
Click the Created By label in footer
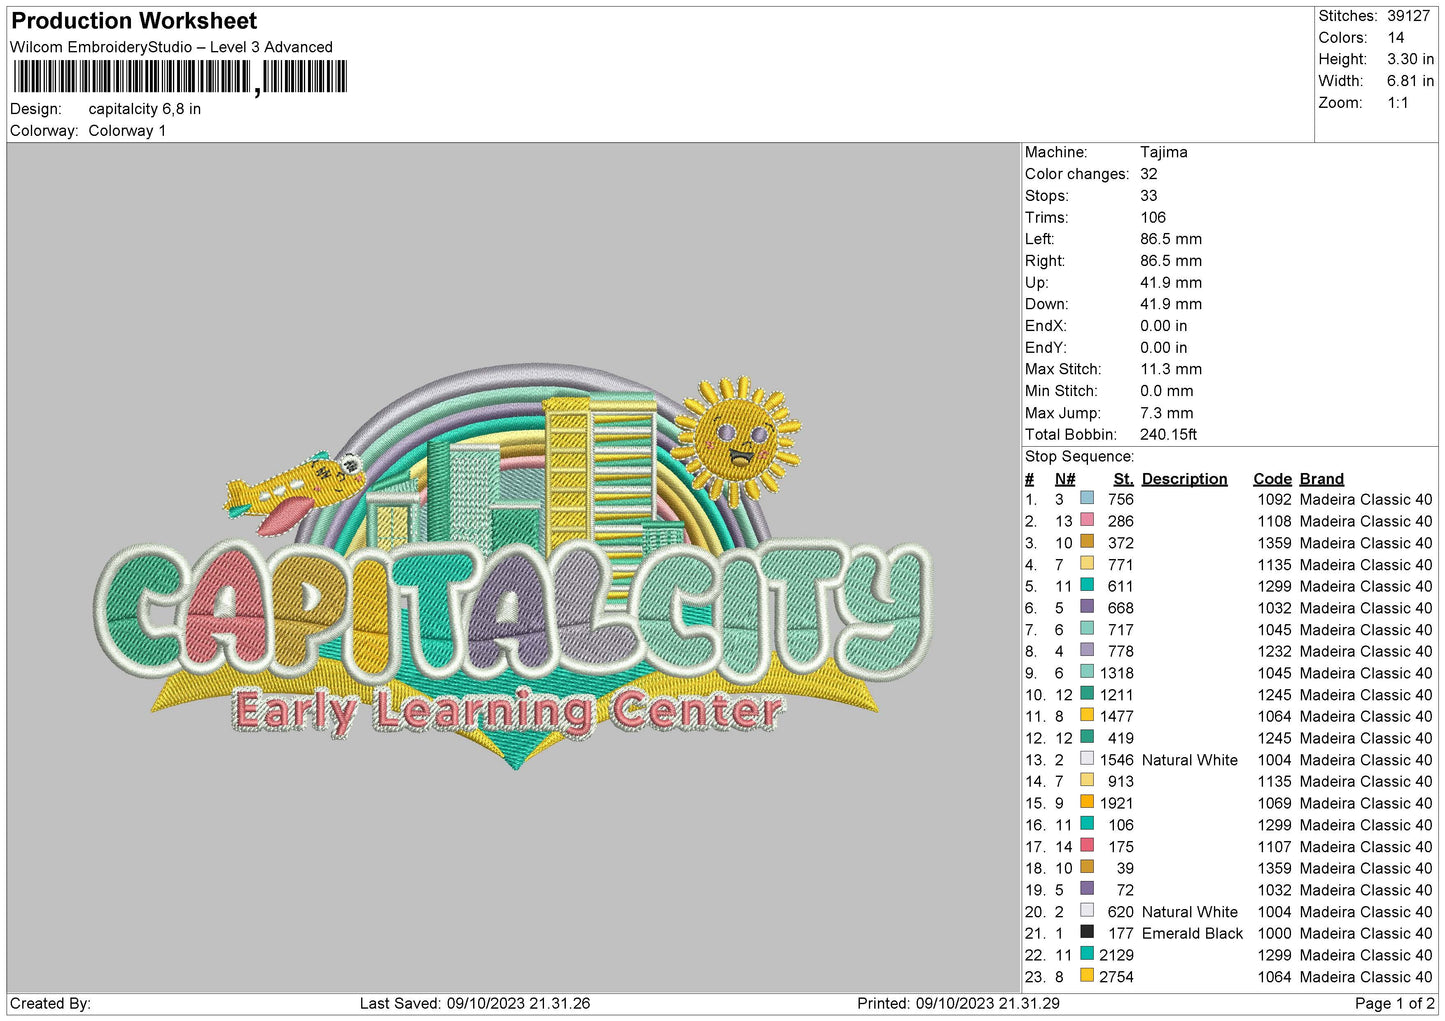click(x=50, y=1003)
